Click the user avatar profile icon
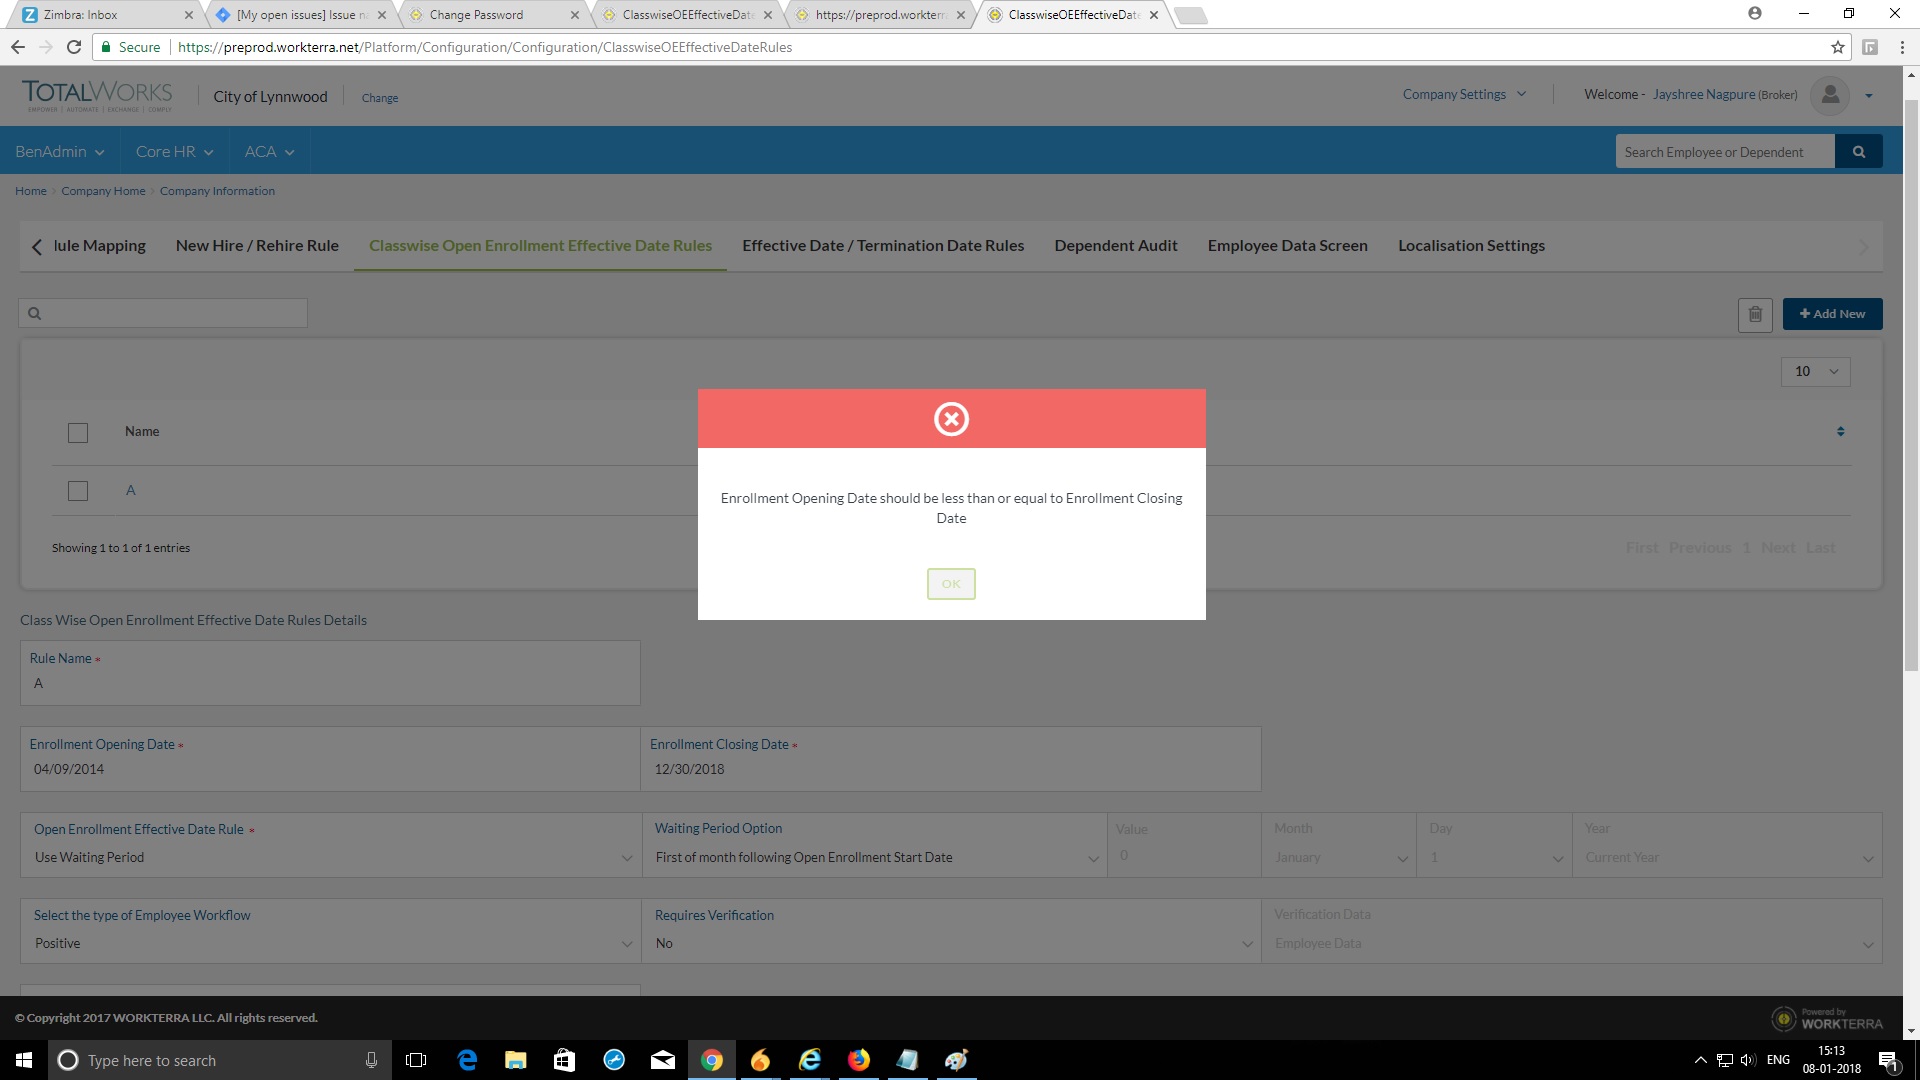 coord(1830,95)
